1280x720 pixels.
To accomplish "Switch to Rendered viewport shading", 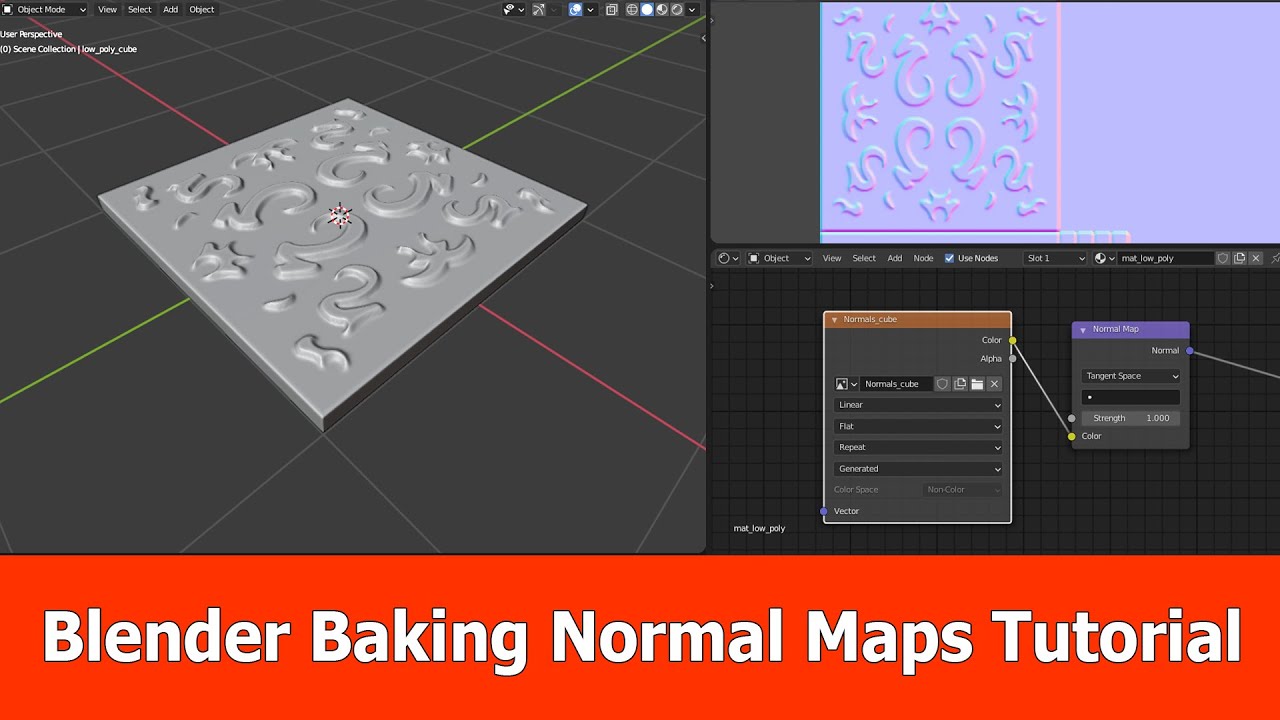I will (676, 9).
